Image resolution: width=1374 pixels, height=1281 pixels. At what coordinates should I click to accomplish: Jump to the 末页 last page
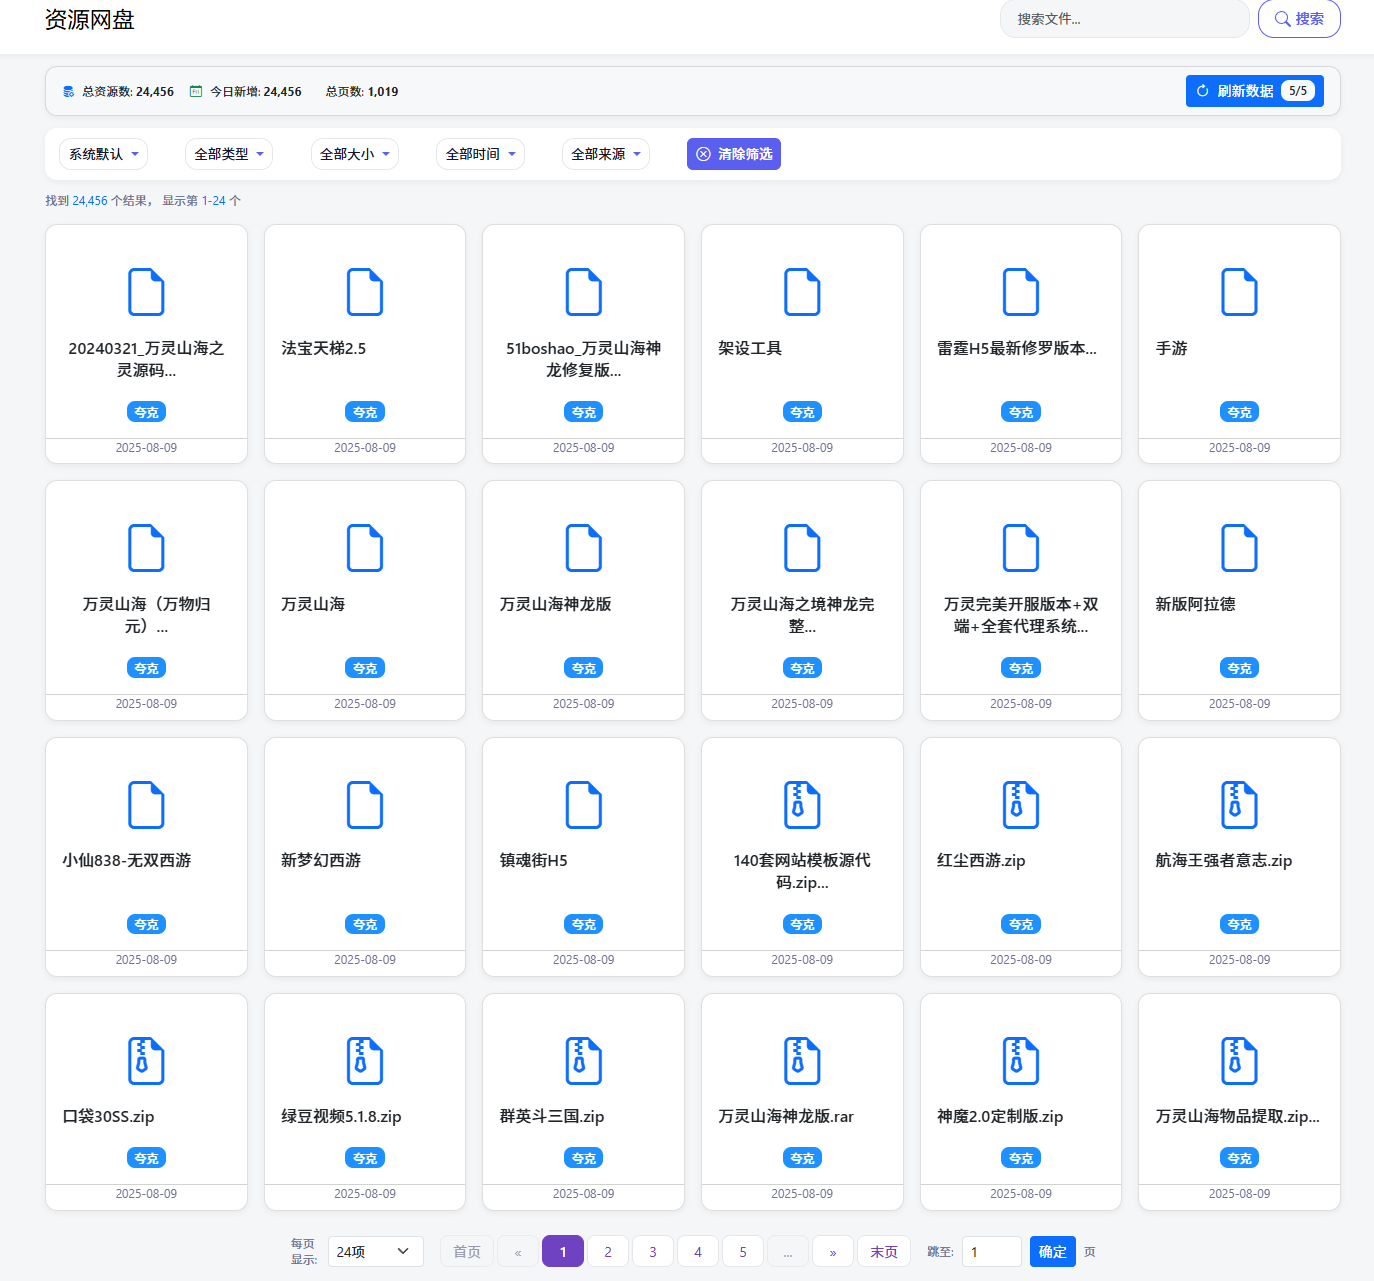coord(884,1252)
